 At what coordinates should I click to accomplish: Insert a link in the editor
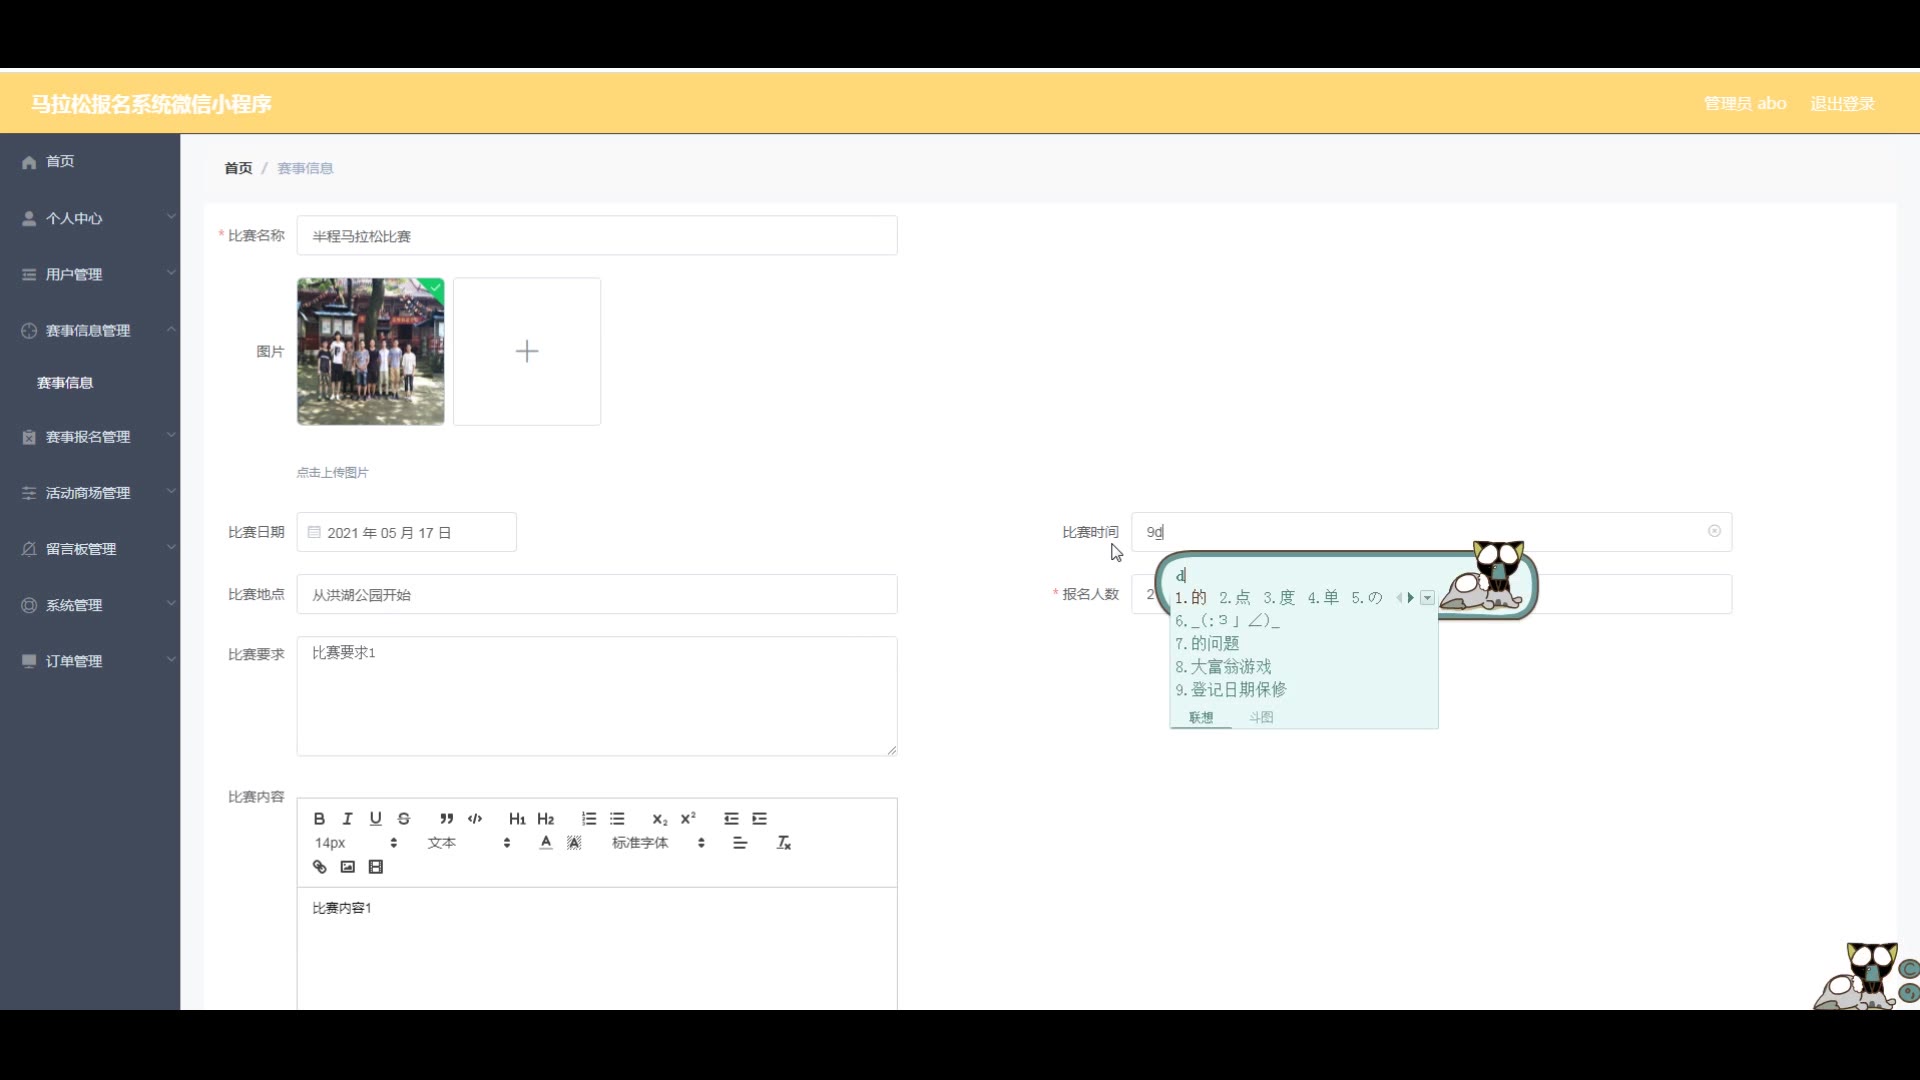320,867
